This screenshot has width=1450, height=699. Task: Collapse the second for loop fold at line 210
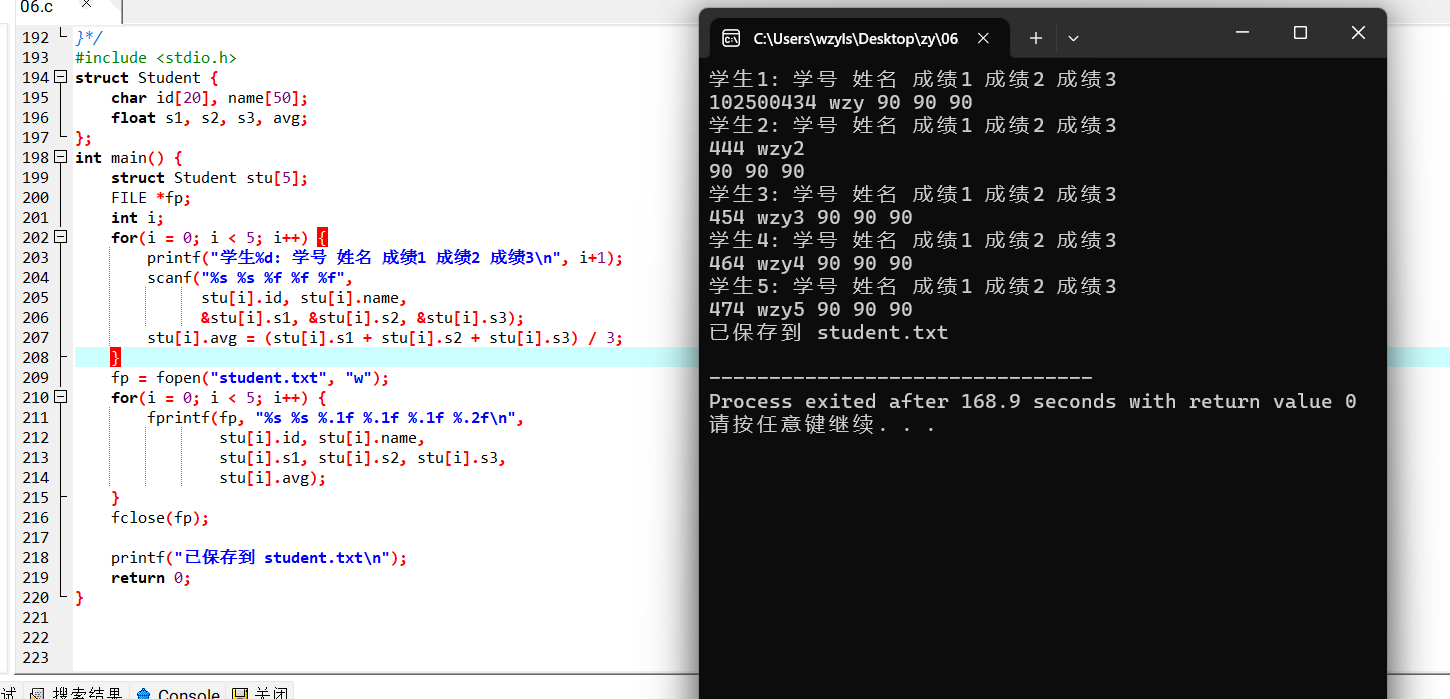pyautogui.click(x=61, y=397)
